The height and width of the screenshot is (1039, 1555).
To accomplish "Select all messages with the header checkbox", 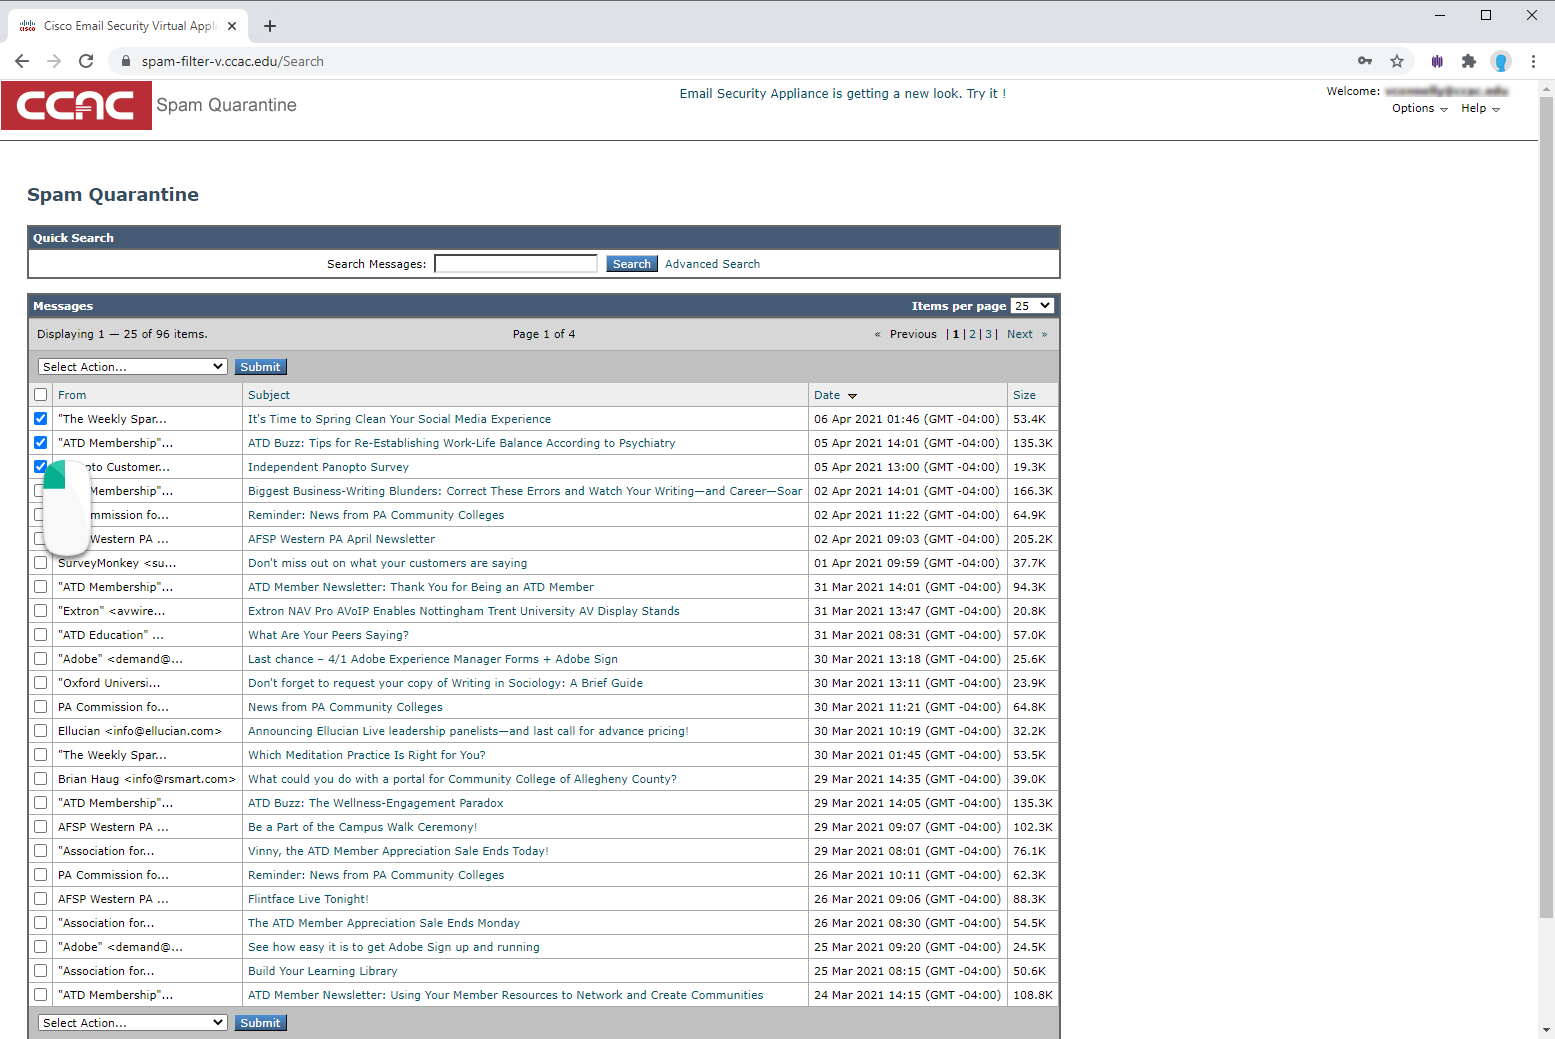I will (x=40, y=394).
